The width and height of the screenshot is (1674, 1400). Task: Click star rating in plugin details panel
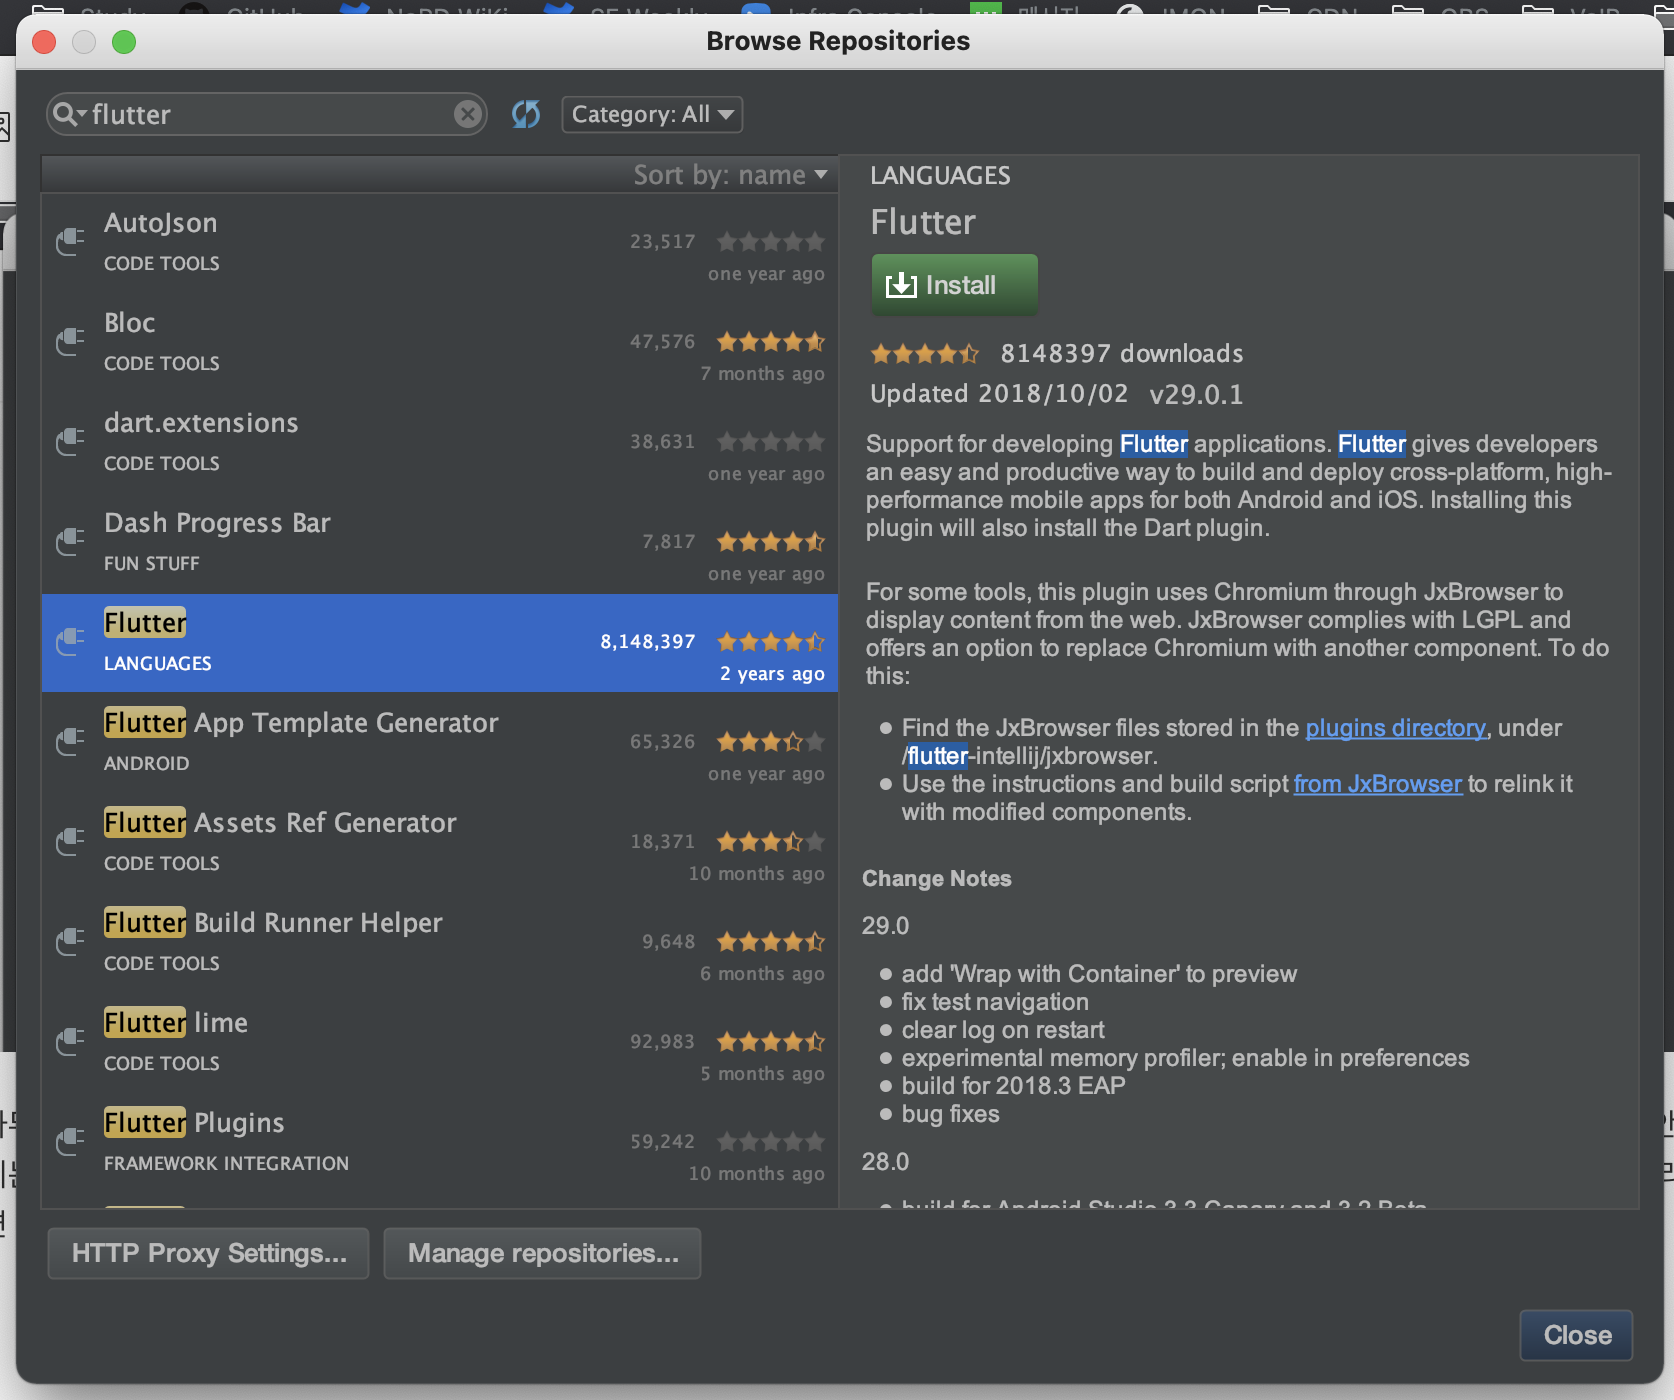click(x=925, y=353)
